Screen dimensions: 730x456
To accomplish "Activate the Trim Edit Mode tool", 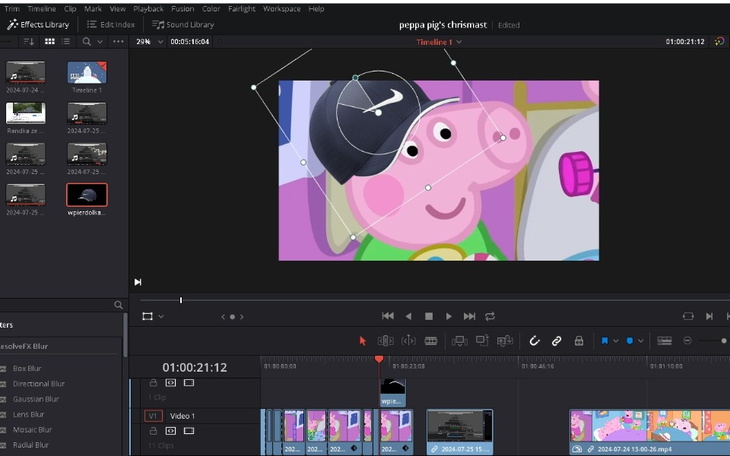I will tap(385, 341).
